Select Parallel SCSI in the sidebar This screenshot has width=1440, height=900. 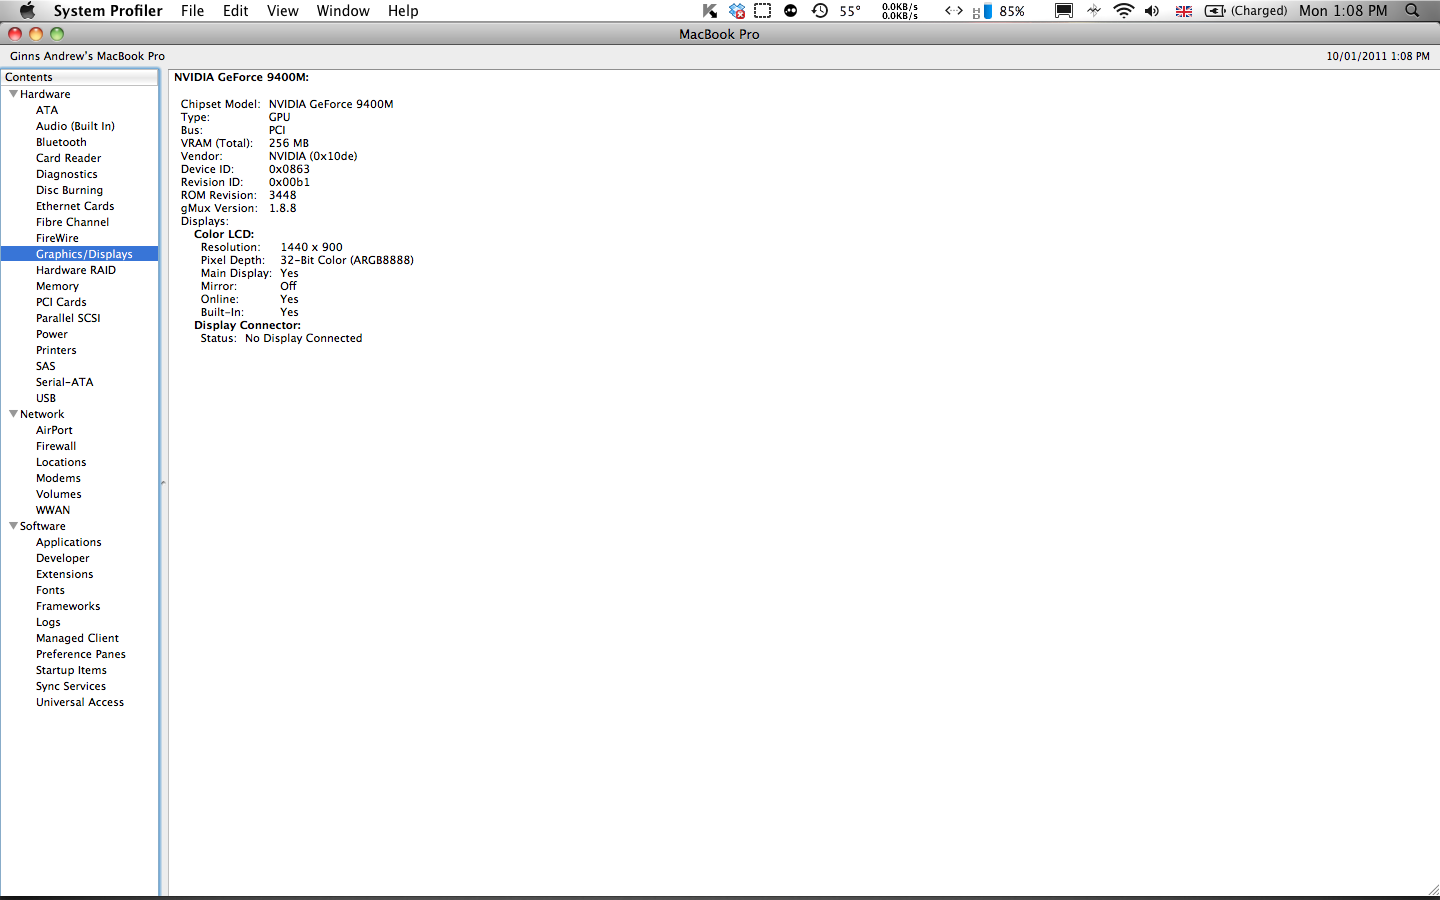point(68,318)
